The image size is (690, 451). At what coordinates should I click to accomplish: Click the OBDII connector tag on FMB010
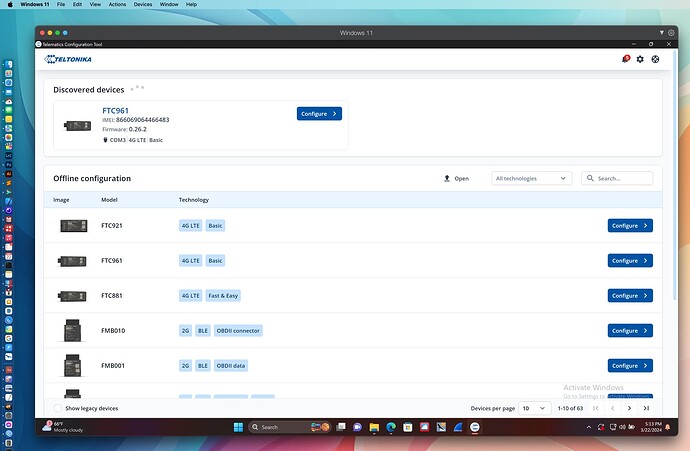[x=238, y=330]
